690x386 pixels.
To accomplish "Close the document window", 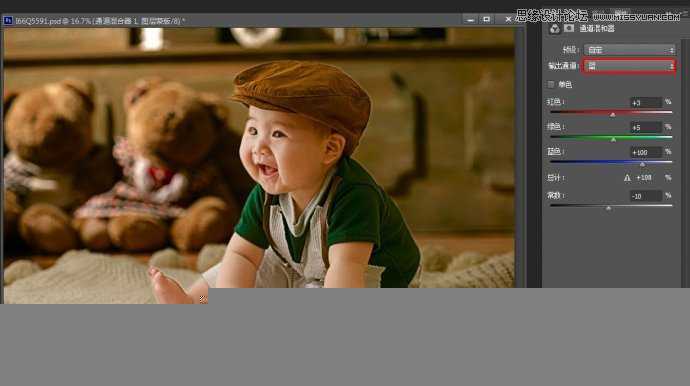I will point(508,19).
